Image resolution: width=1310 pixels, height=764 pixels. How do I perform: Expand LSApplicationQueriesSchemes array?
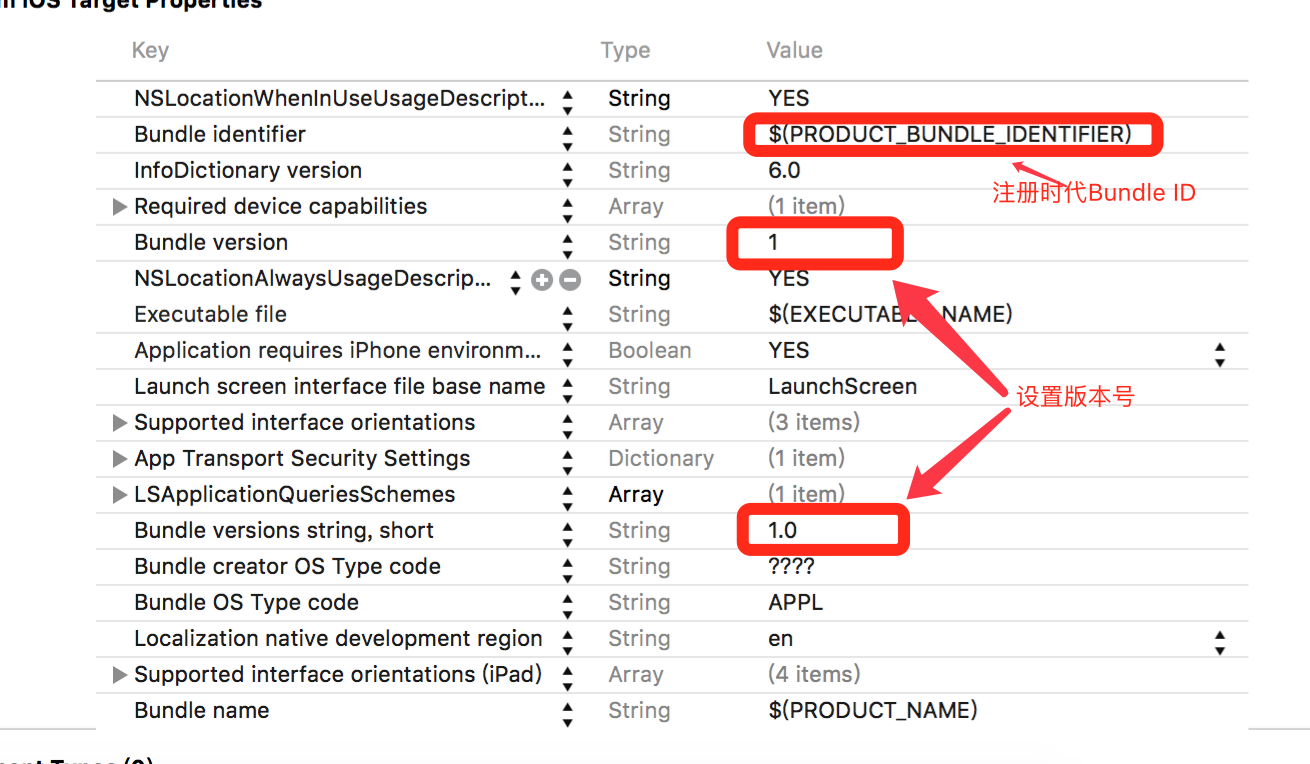[x=120, y=495]
